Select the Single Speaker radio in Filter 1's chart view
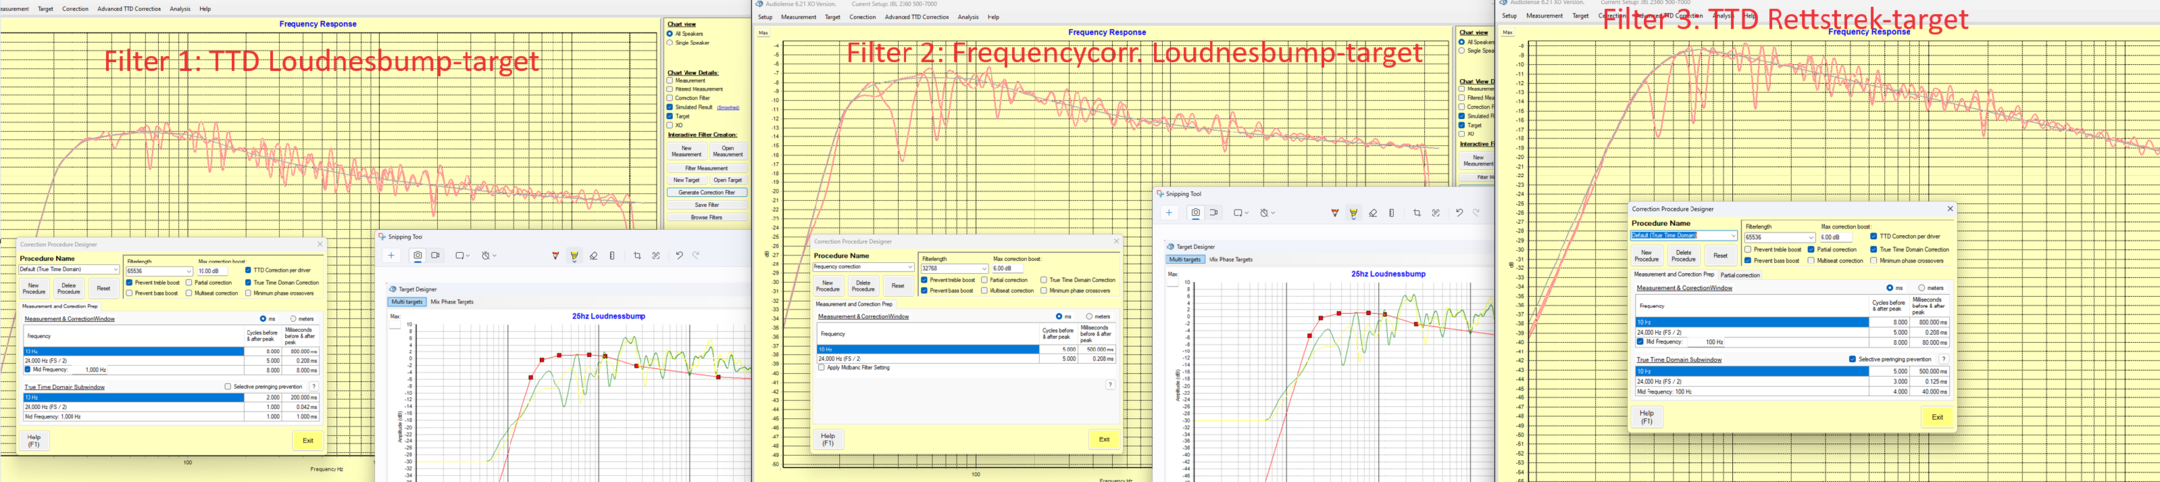 [670, 43]
